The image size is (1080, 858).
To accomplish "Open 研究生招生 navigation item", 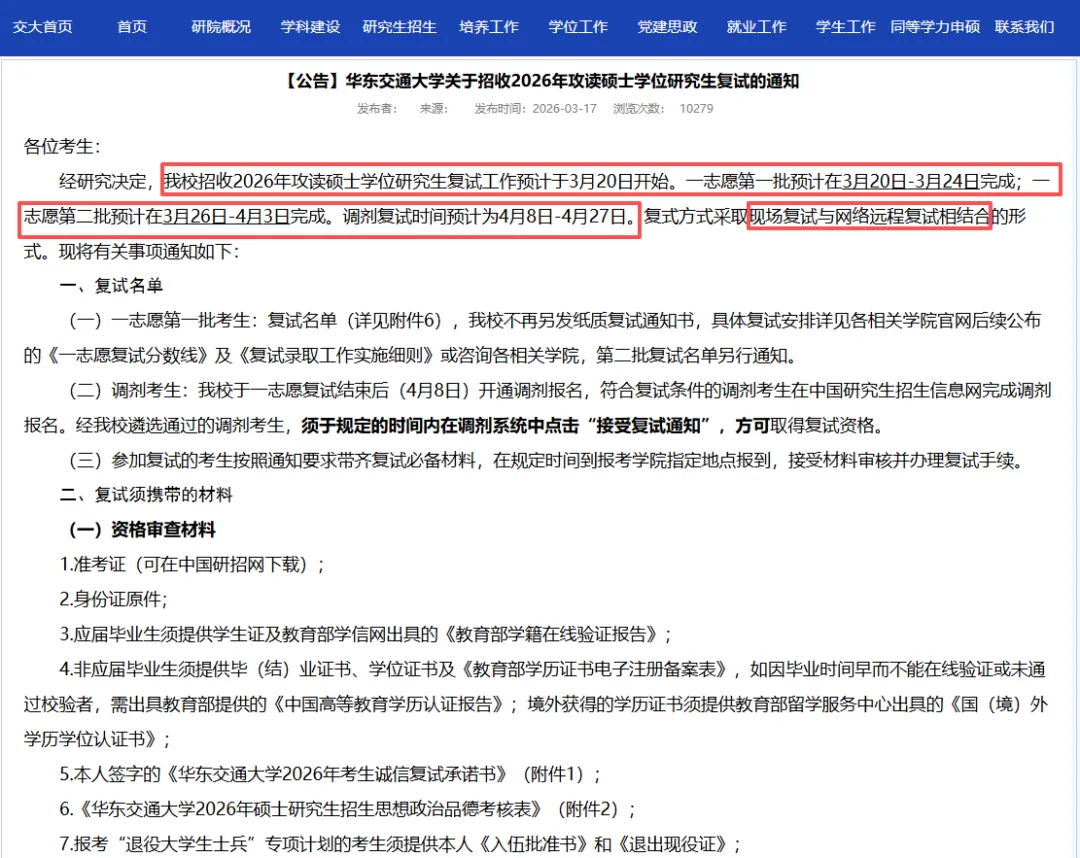I will pos(399,27).
